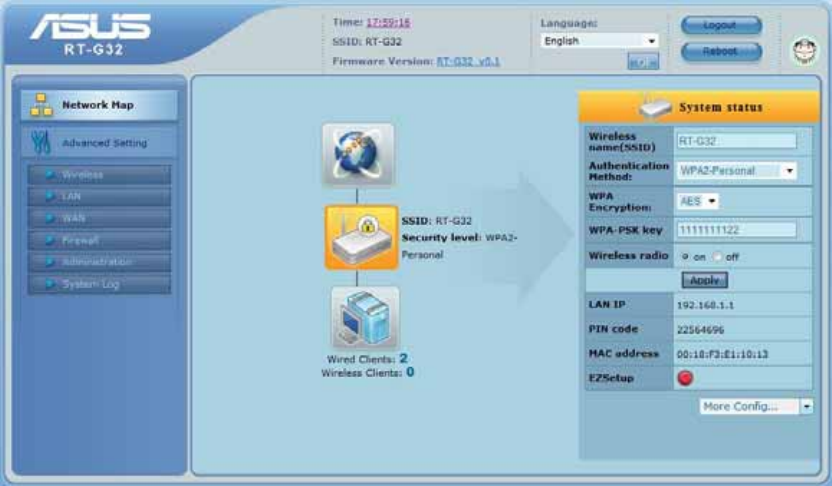Click the red EZSetup indicator
Screen dimensions: 832x486
[685, 378]
